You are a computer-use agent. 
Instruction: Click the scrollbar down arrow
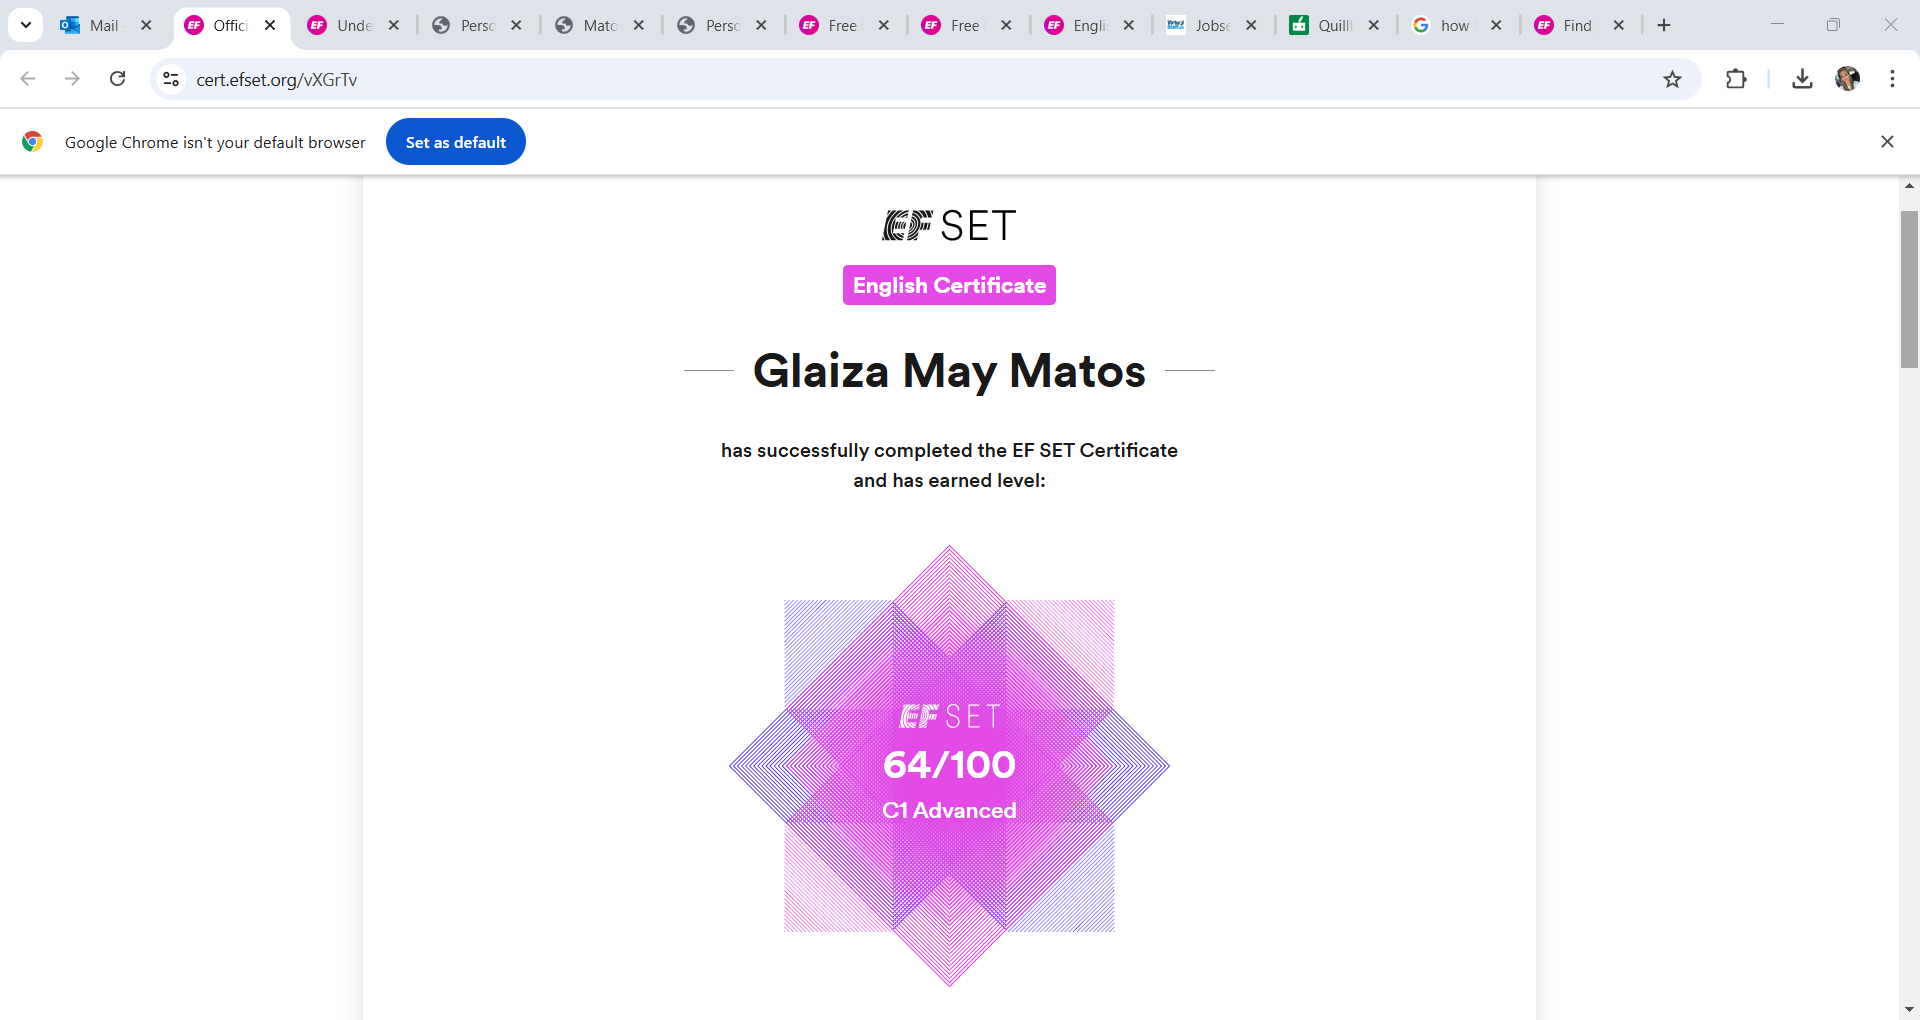(x=1909, y=1008)
